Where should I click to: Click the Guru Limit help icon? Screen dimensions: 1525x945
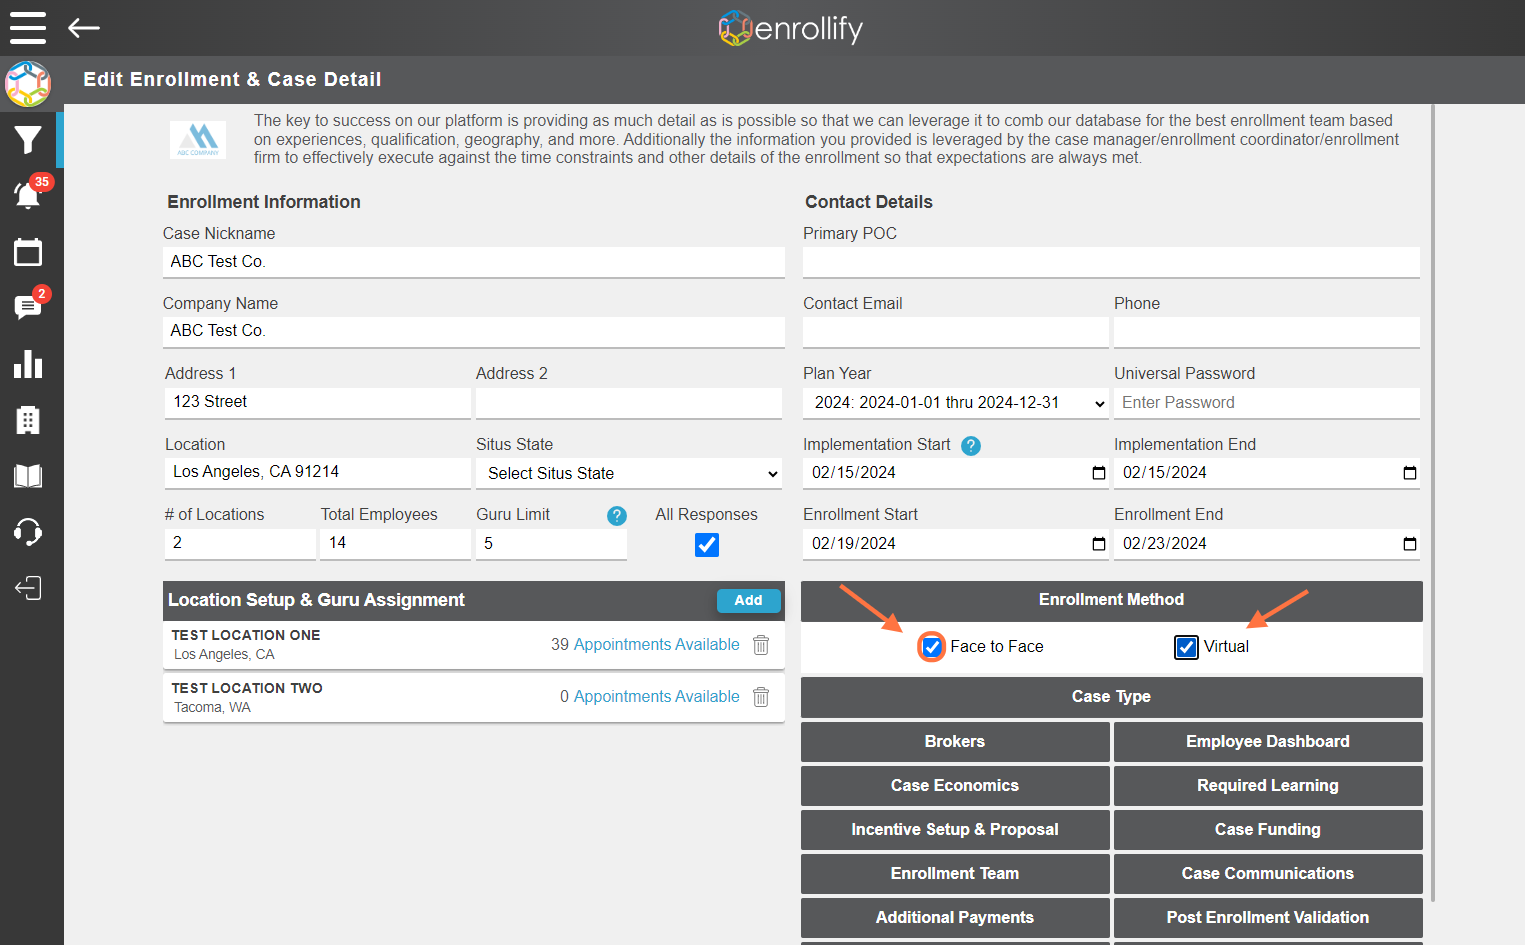(617, 516)
